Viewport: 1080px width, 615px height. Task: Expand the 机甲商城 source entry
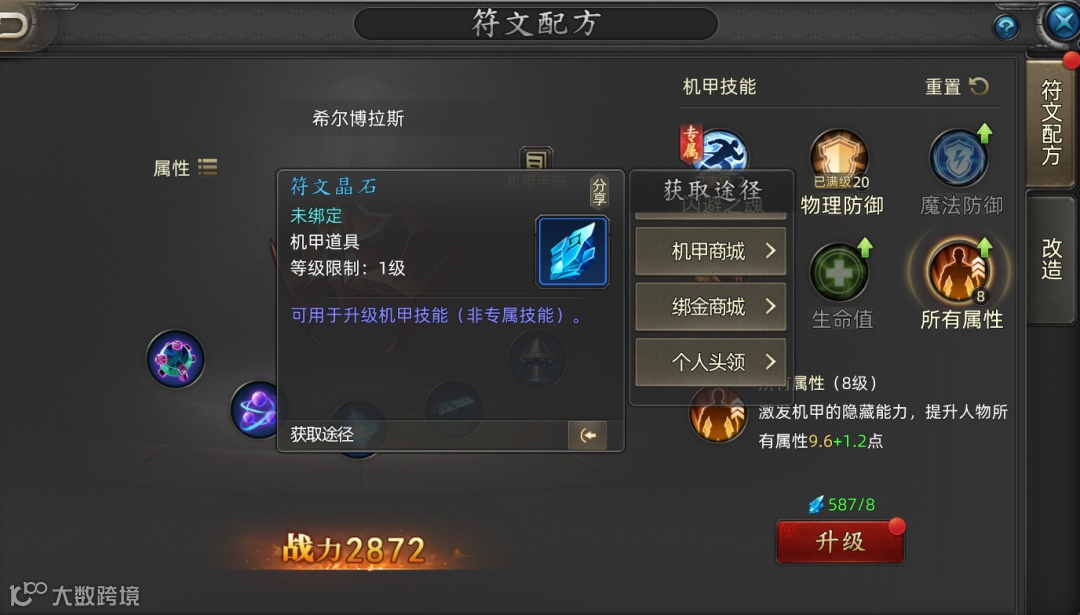pos(710,251)
